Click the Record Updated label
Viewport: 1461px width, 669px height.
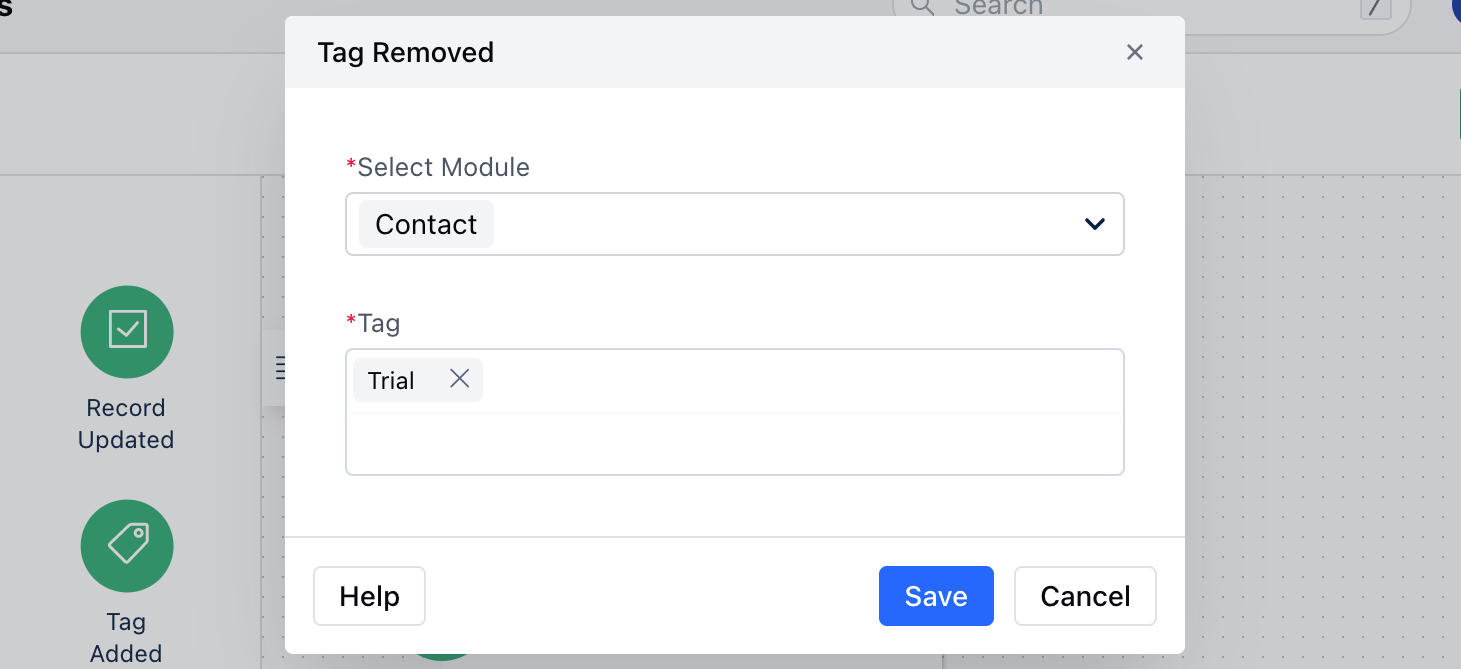(126, 424)
